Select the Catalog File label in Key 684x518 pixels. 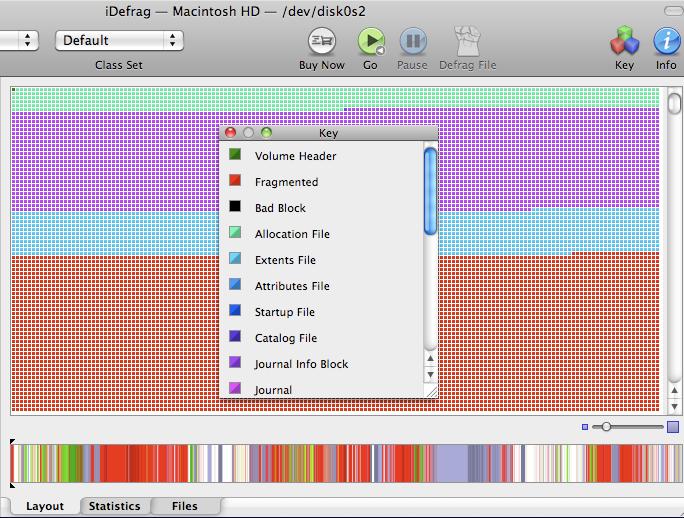(x=286, y=338)
